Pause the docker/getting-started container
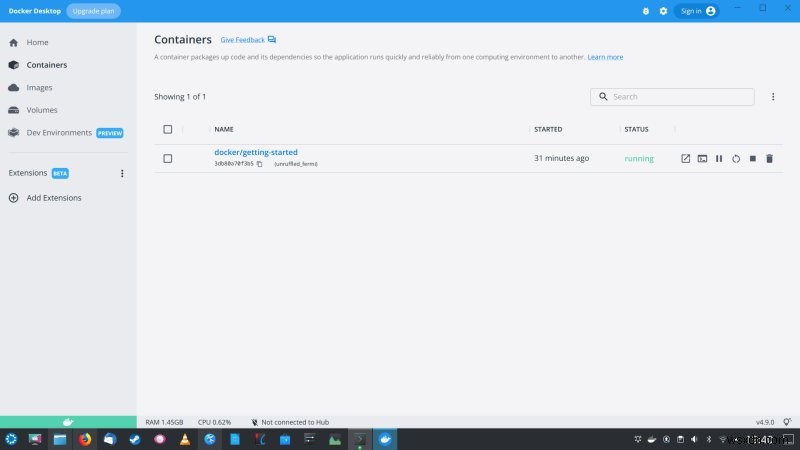Screen dimensions: 800x450 coord(719,159)
